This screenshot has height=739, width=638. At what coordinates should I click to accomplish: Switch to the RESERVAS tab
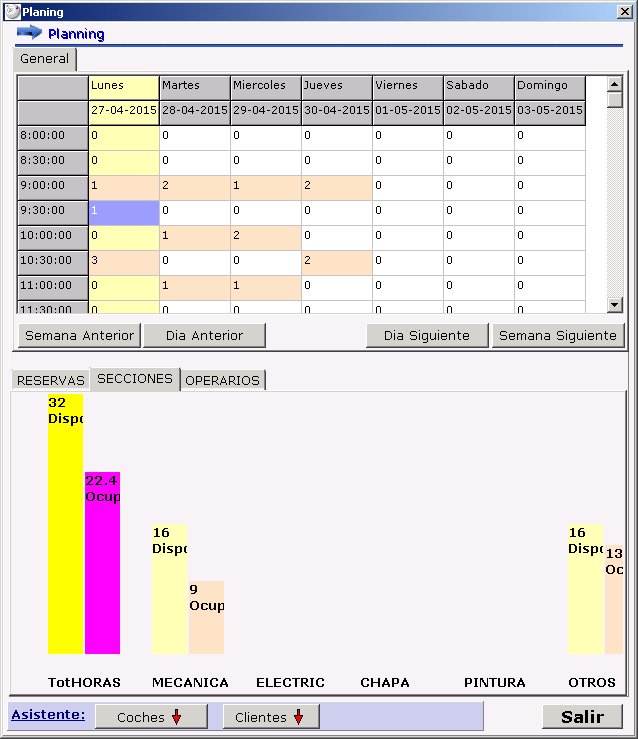(50, 380)
